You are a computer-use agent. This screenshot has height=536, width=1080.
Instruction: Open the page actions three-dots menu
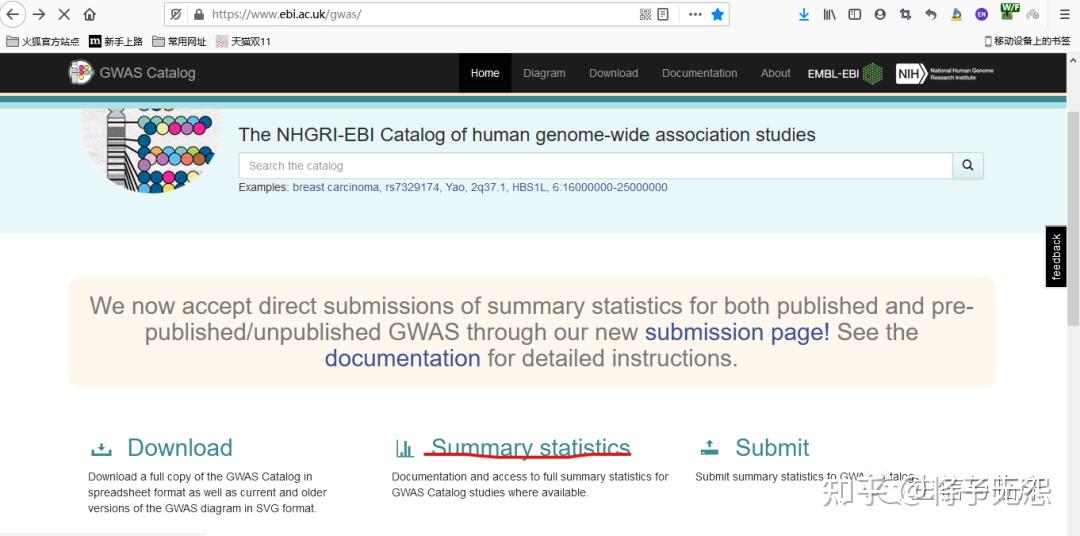point(695,14)
